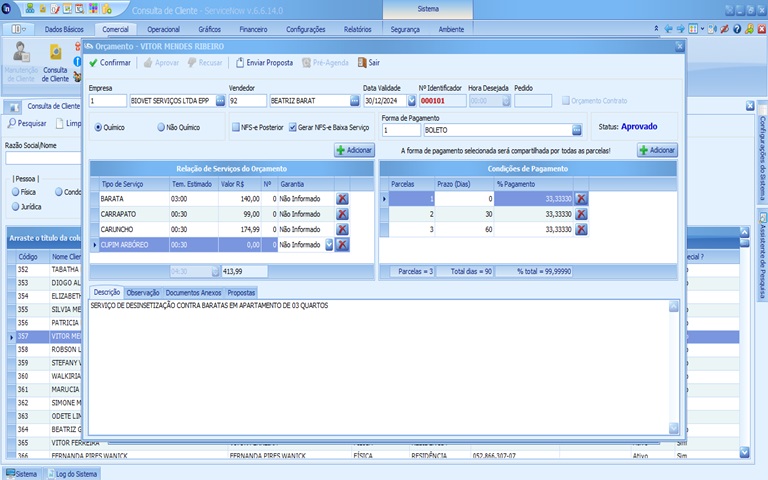
Task: Remove the 60-day payment installment
Action: tap(581, 229)
